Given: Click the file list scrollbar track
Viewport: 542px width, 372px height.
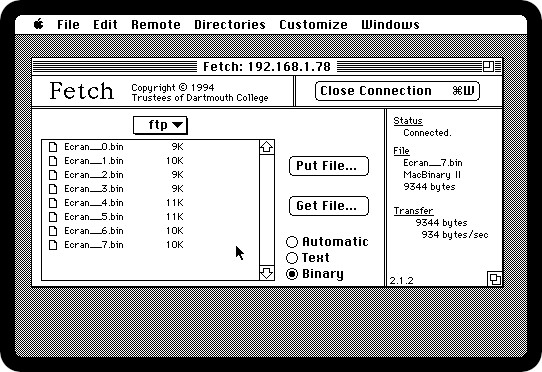Looking at the screenshot, I should point(267,210).
